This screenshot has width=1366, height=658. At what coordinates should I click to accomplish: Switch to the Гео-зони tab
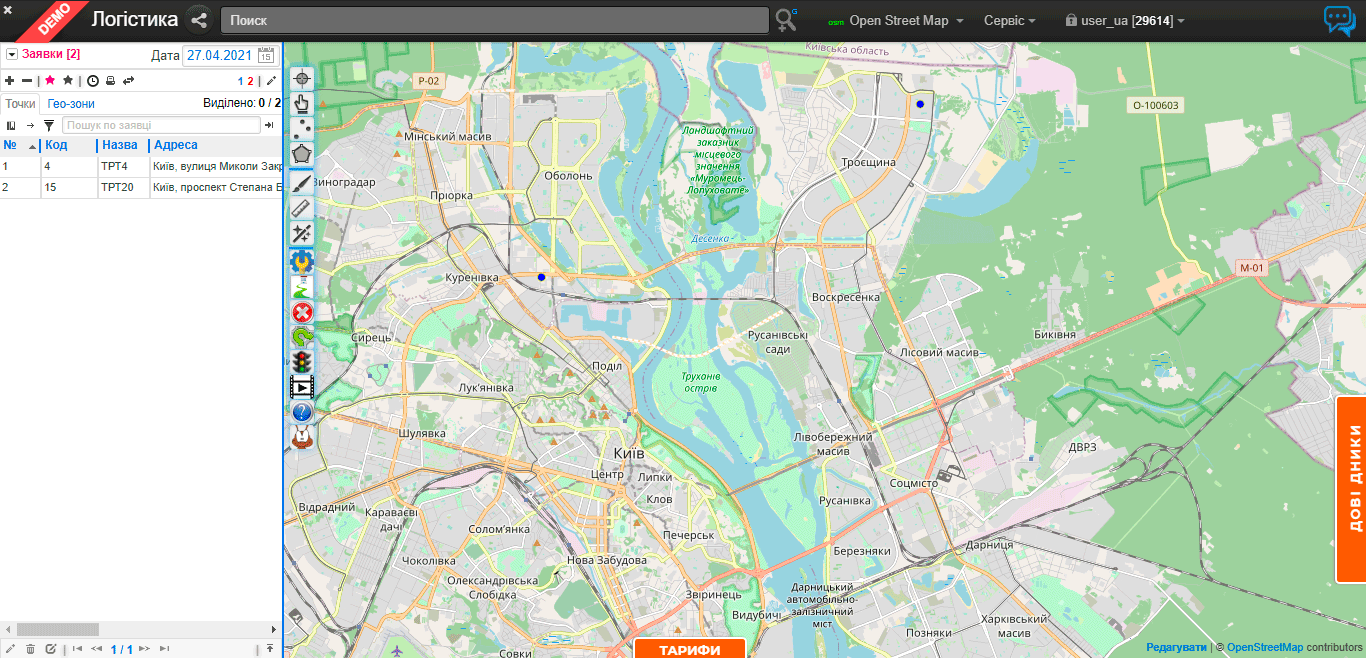coord(71,103)
